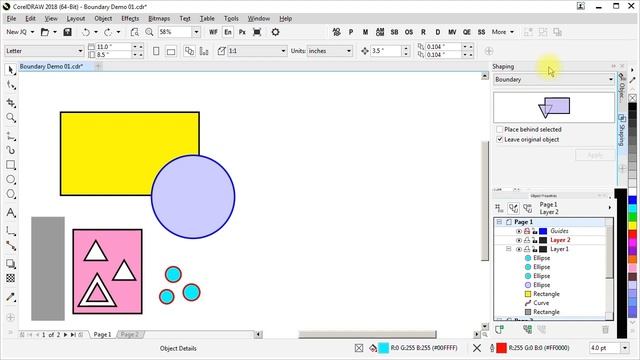This screenshot has width=640, height=360.
Task: Open the 1:1 drawing scale dropdown
Action: 283,51
